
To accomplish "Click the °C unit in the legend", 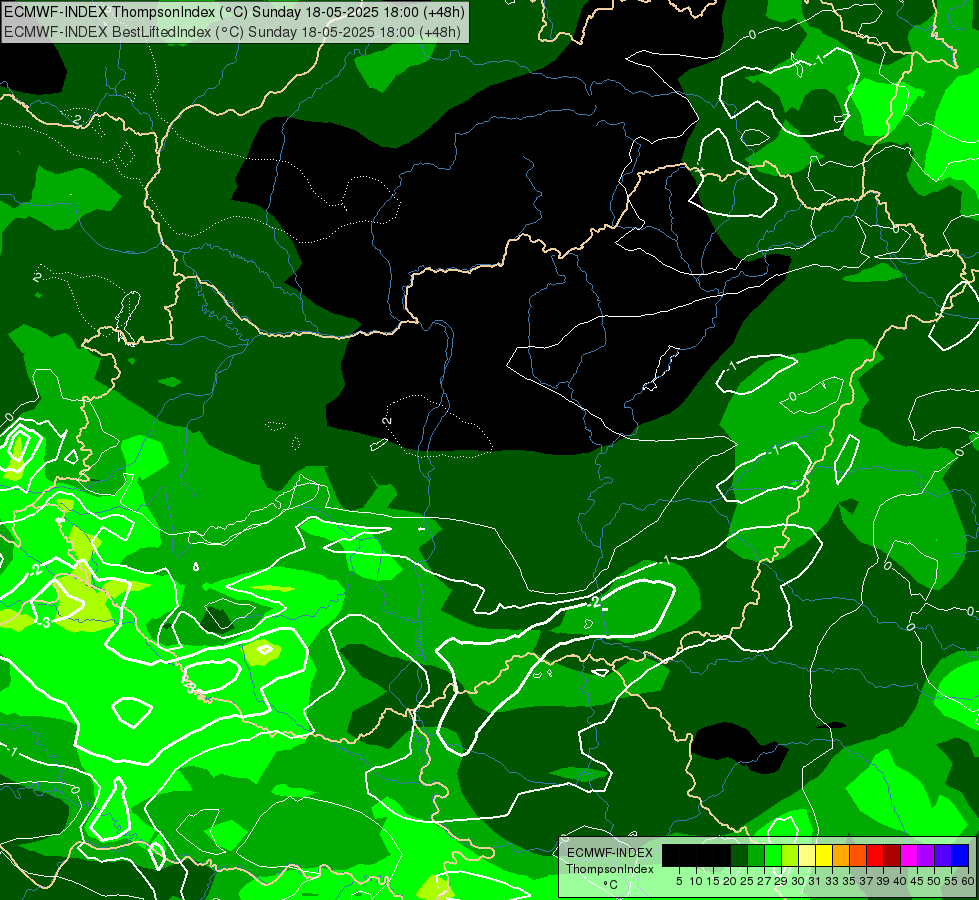I will [x=611, y=884].
